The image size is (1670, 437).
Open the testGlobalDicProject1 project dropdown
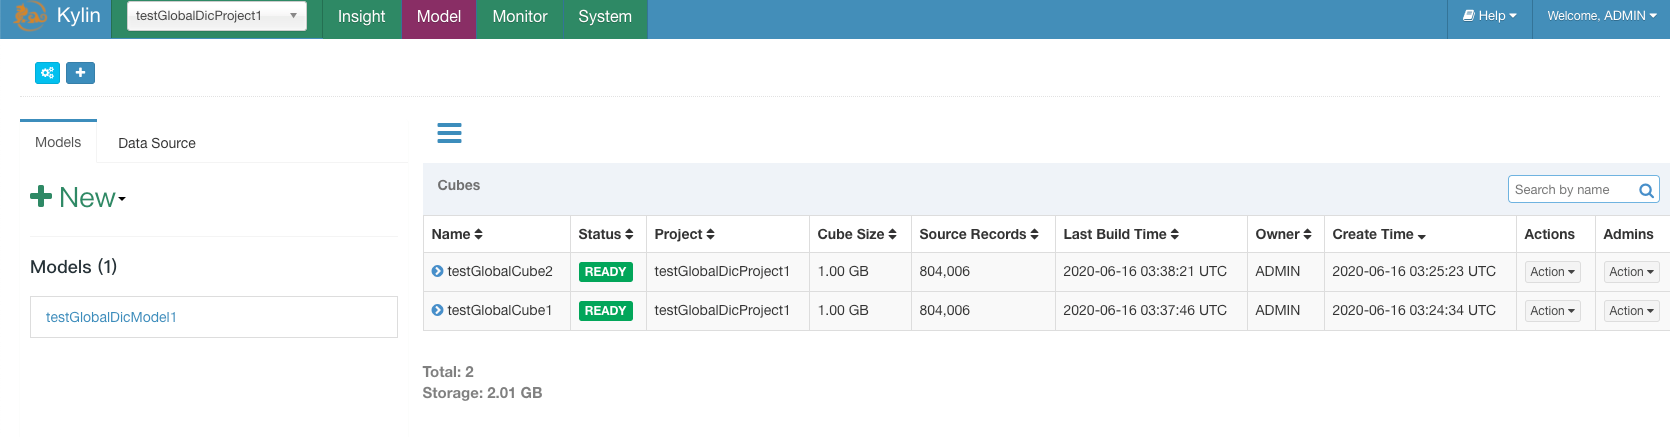point(217,16)
